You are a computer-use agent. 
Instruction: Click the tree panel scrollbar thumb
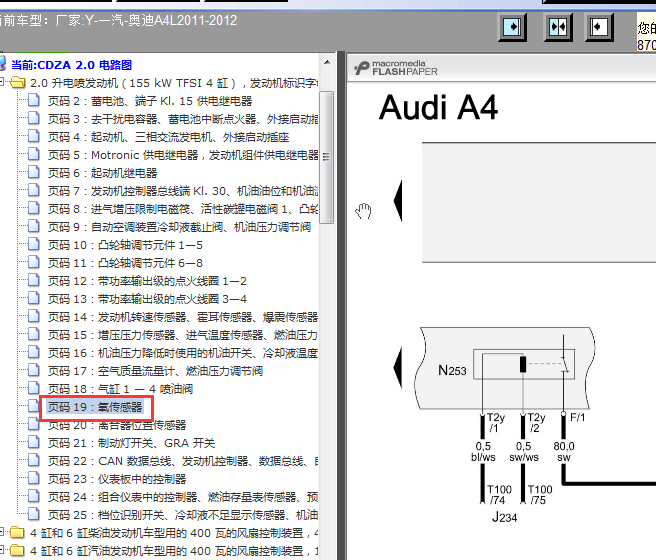click(327, 157)
